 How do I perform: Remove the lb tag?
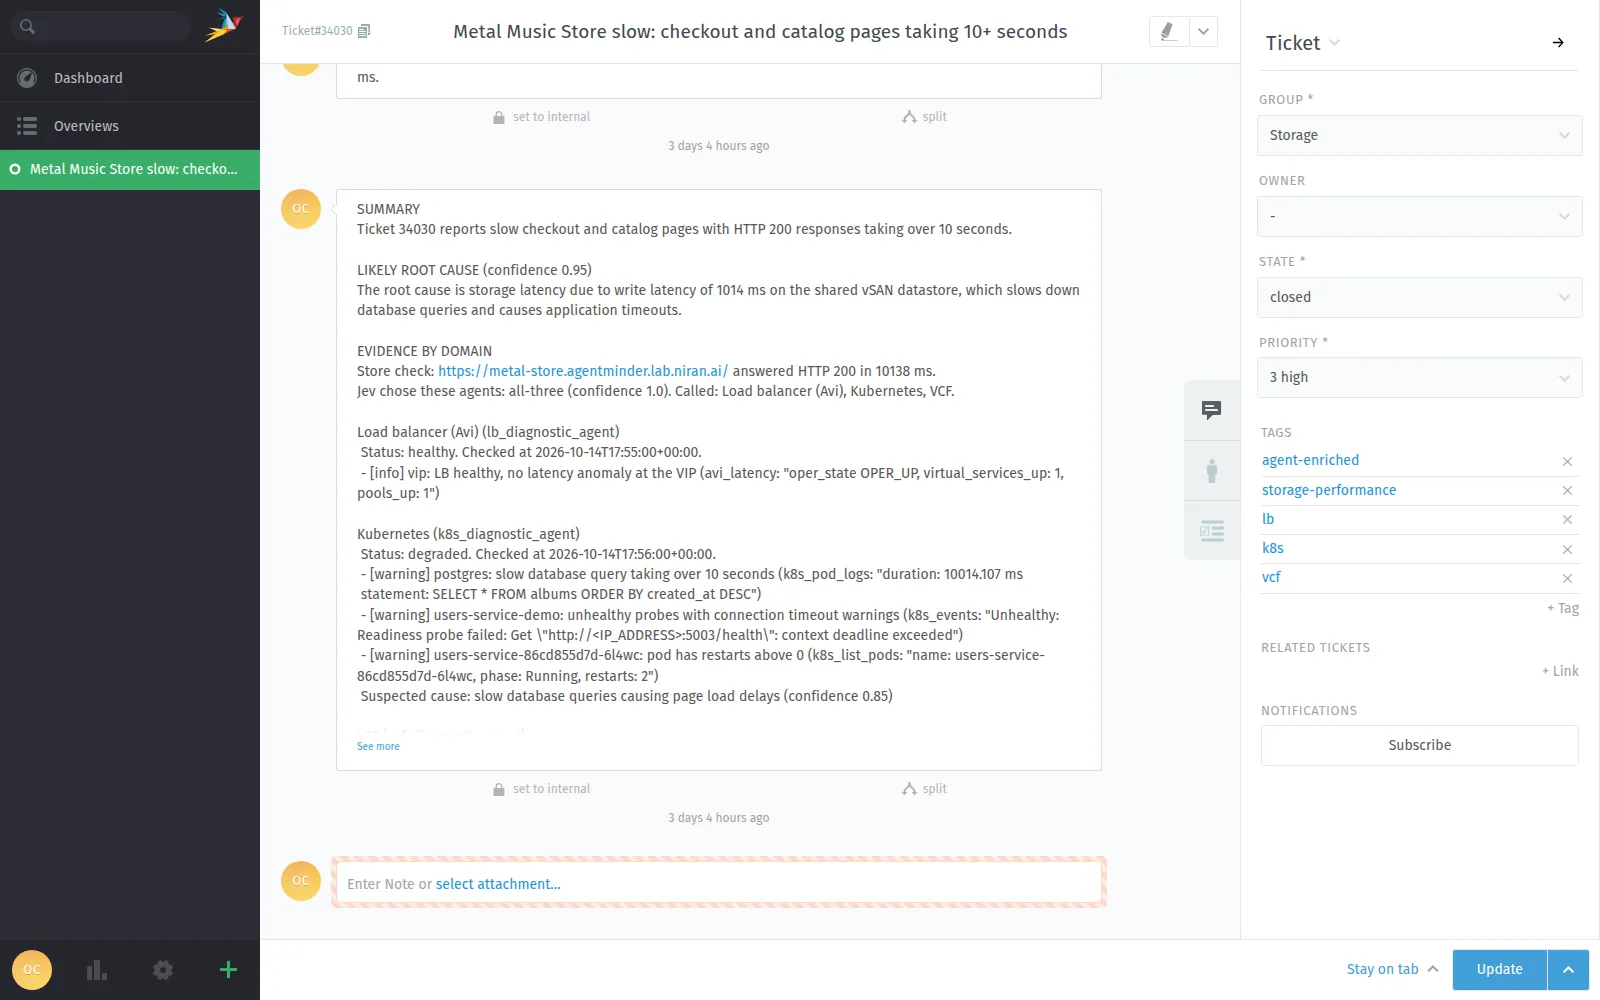click(x=1567, y=519)
